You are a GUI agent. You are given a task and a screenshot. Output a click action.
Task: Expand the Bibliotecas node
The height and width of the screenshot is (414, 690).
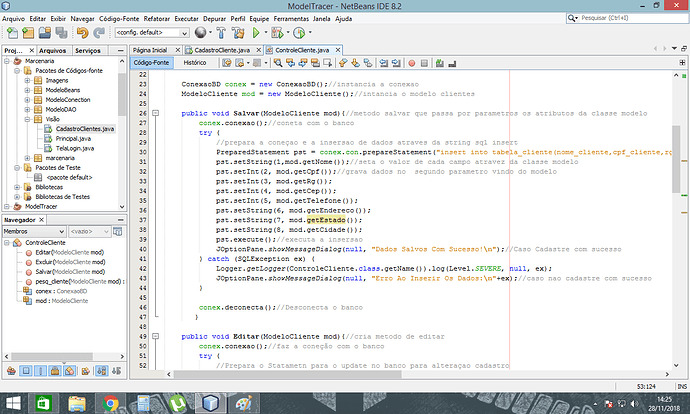[17, 187]
